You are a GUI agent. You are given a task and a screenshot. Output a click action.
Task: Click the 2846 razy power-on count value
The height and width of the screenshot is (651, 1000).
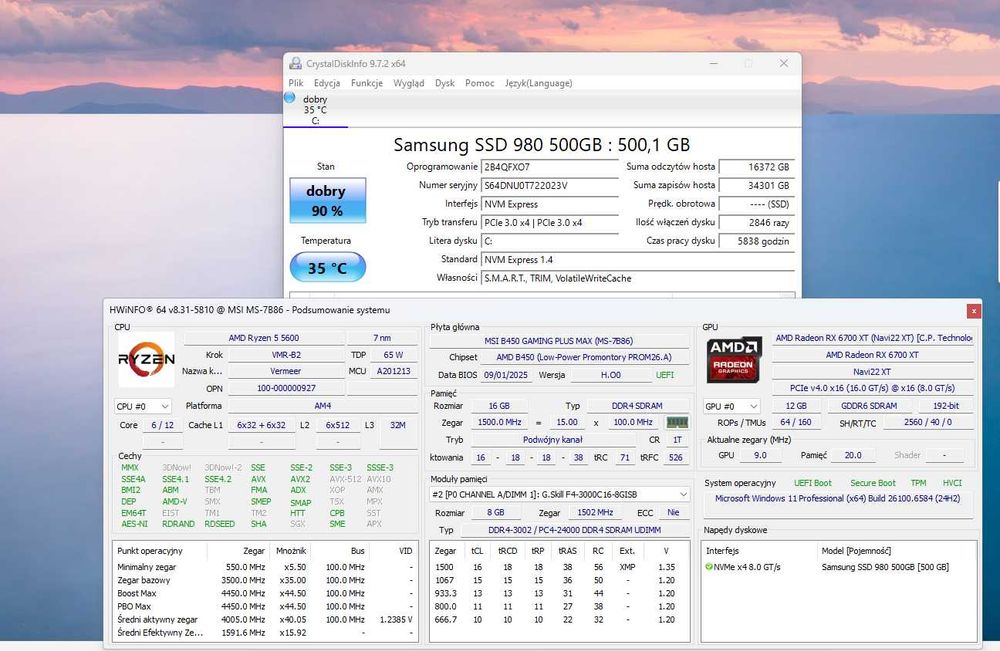tap(756, 223)
